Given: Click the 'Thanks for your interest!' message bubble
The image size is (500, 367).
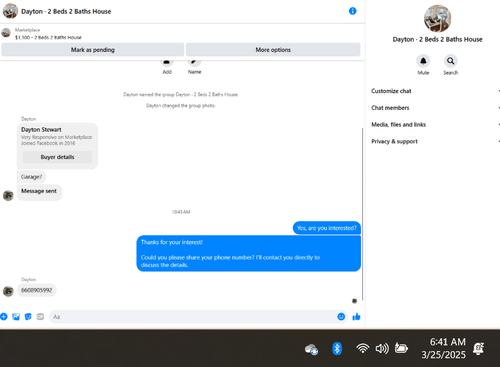Looking at the screenshot, I should [249, 253].
